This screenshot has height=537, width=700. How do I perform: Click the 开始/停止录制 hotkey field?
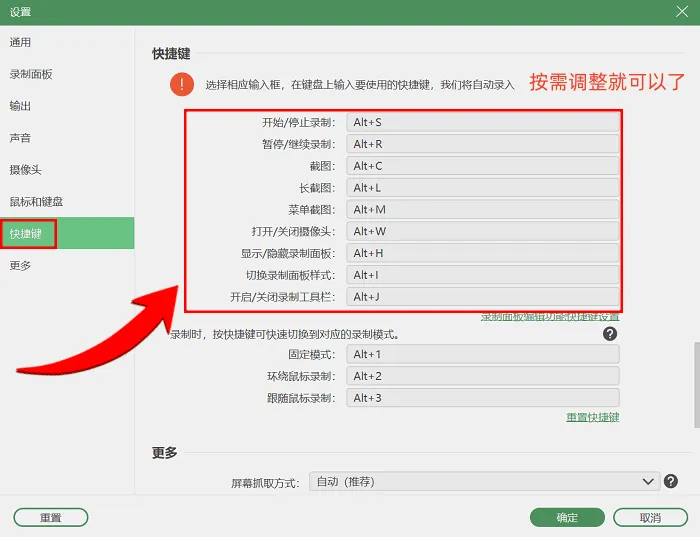tap(483, 122)
